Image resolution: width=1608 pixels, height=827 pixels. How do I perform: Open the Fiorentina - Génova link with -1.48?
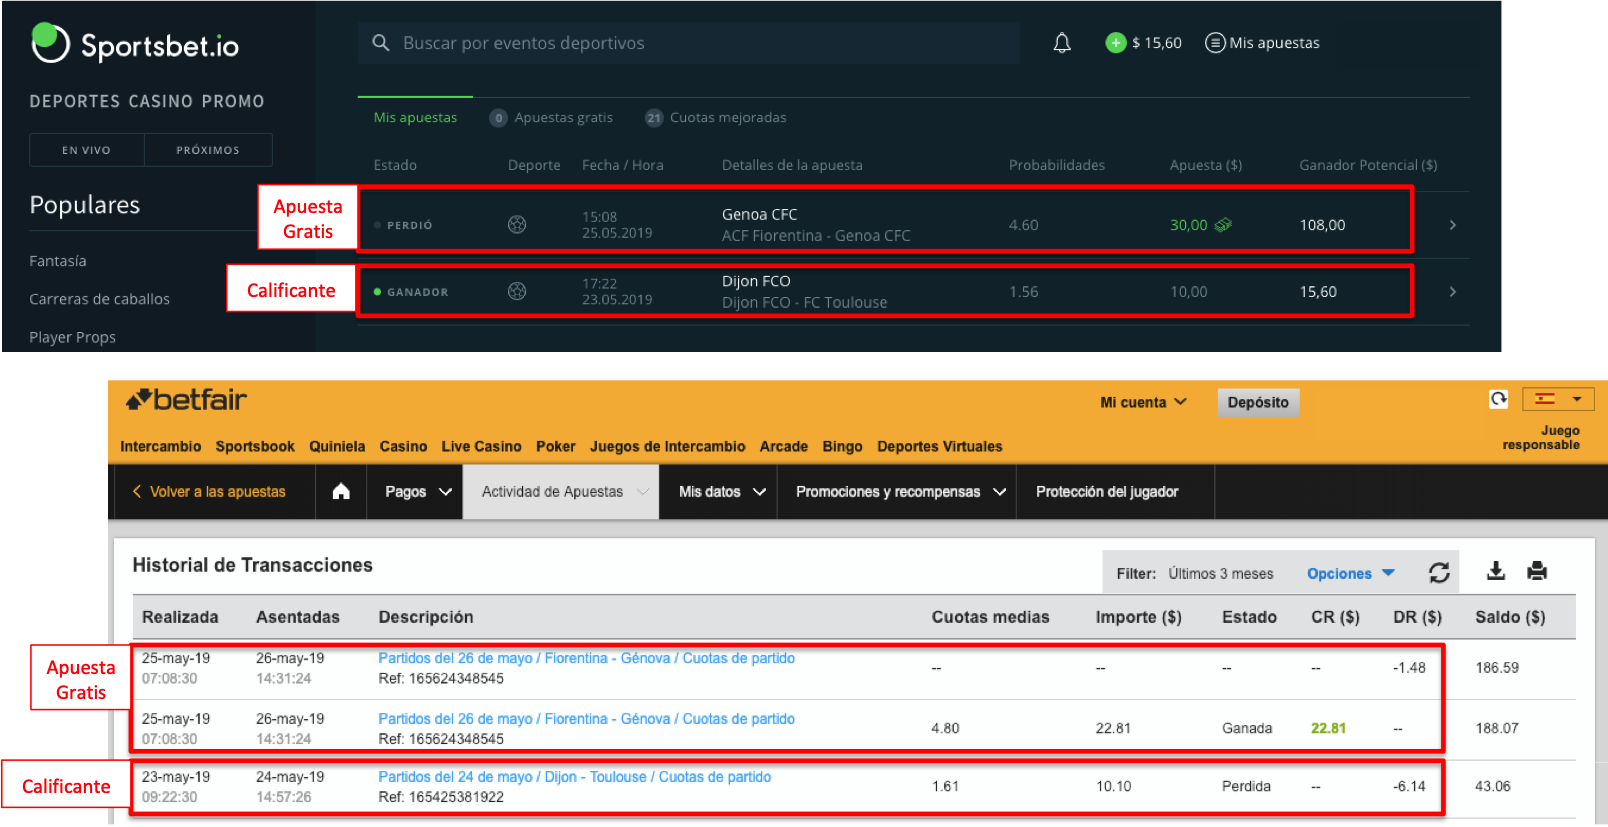pyautogui.click(x=586, y=658)
